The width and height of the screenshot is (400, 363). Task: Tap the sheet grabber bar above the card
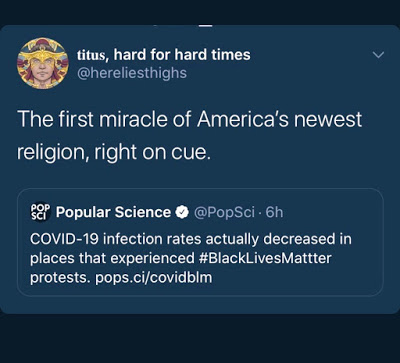pos(206,26)
